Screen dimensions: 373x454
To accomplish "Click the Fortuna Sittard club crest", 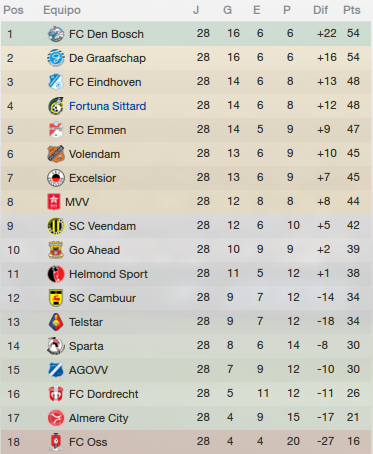I will (56, 106).
